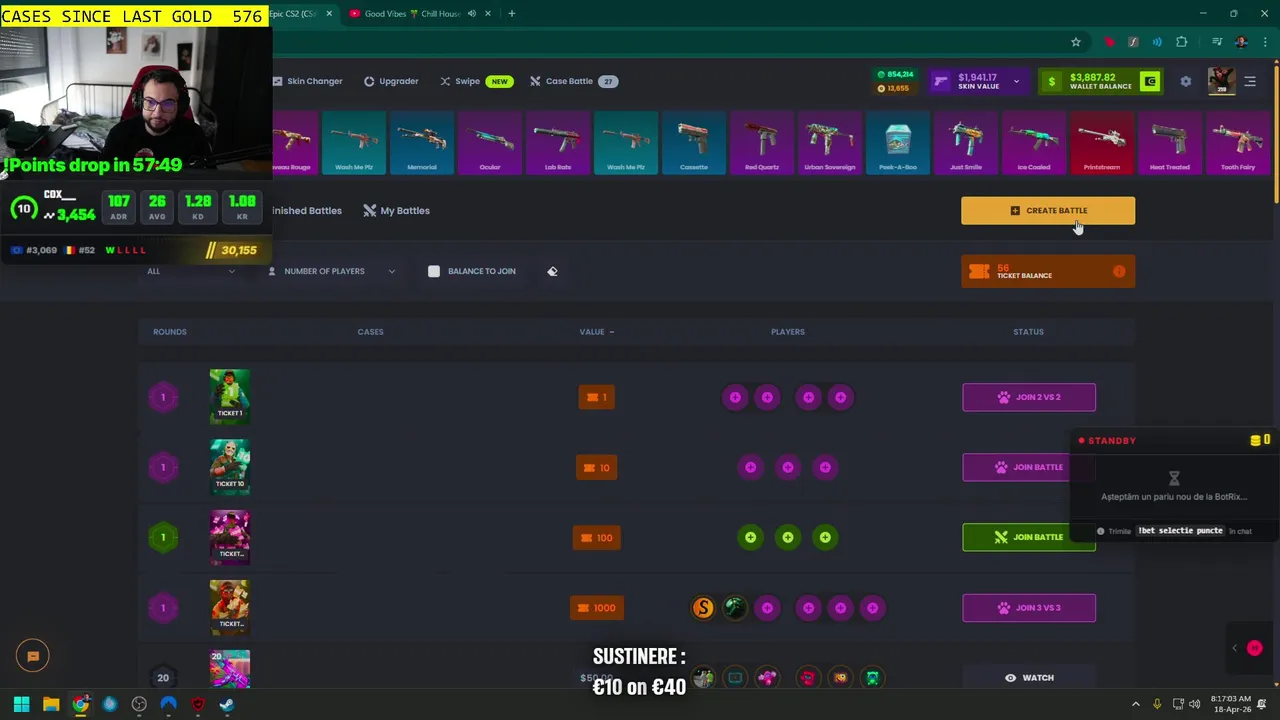Expand the overlay arrow beside record circle
Screen dimensions: 1280x720
coord(1234,648)
